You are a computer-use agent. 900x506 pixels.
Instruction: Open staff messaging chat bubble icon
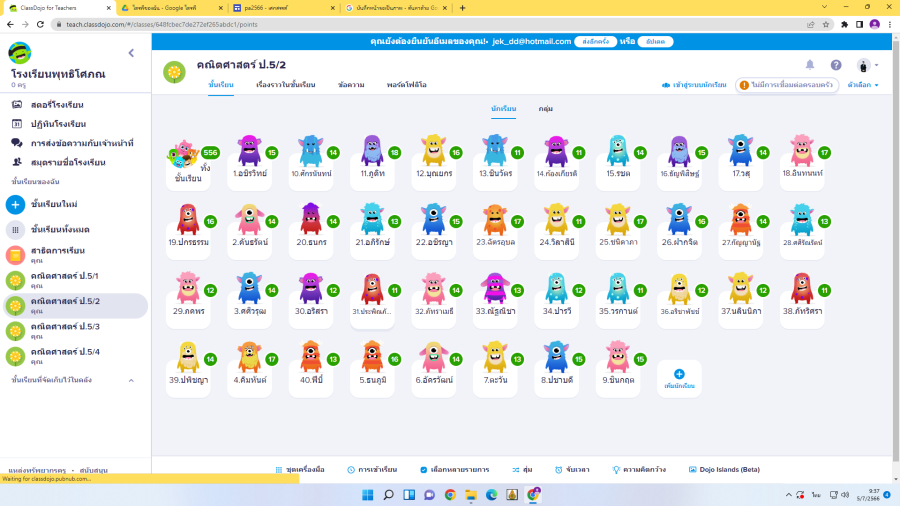(x=17, y=143)
